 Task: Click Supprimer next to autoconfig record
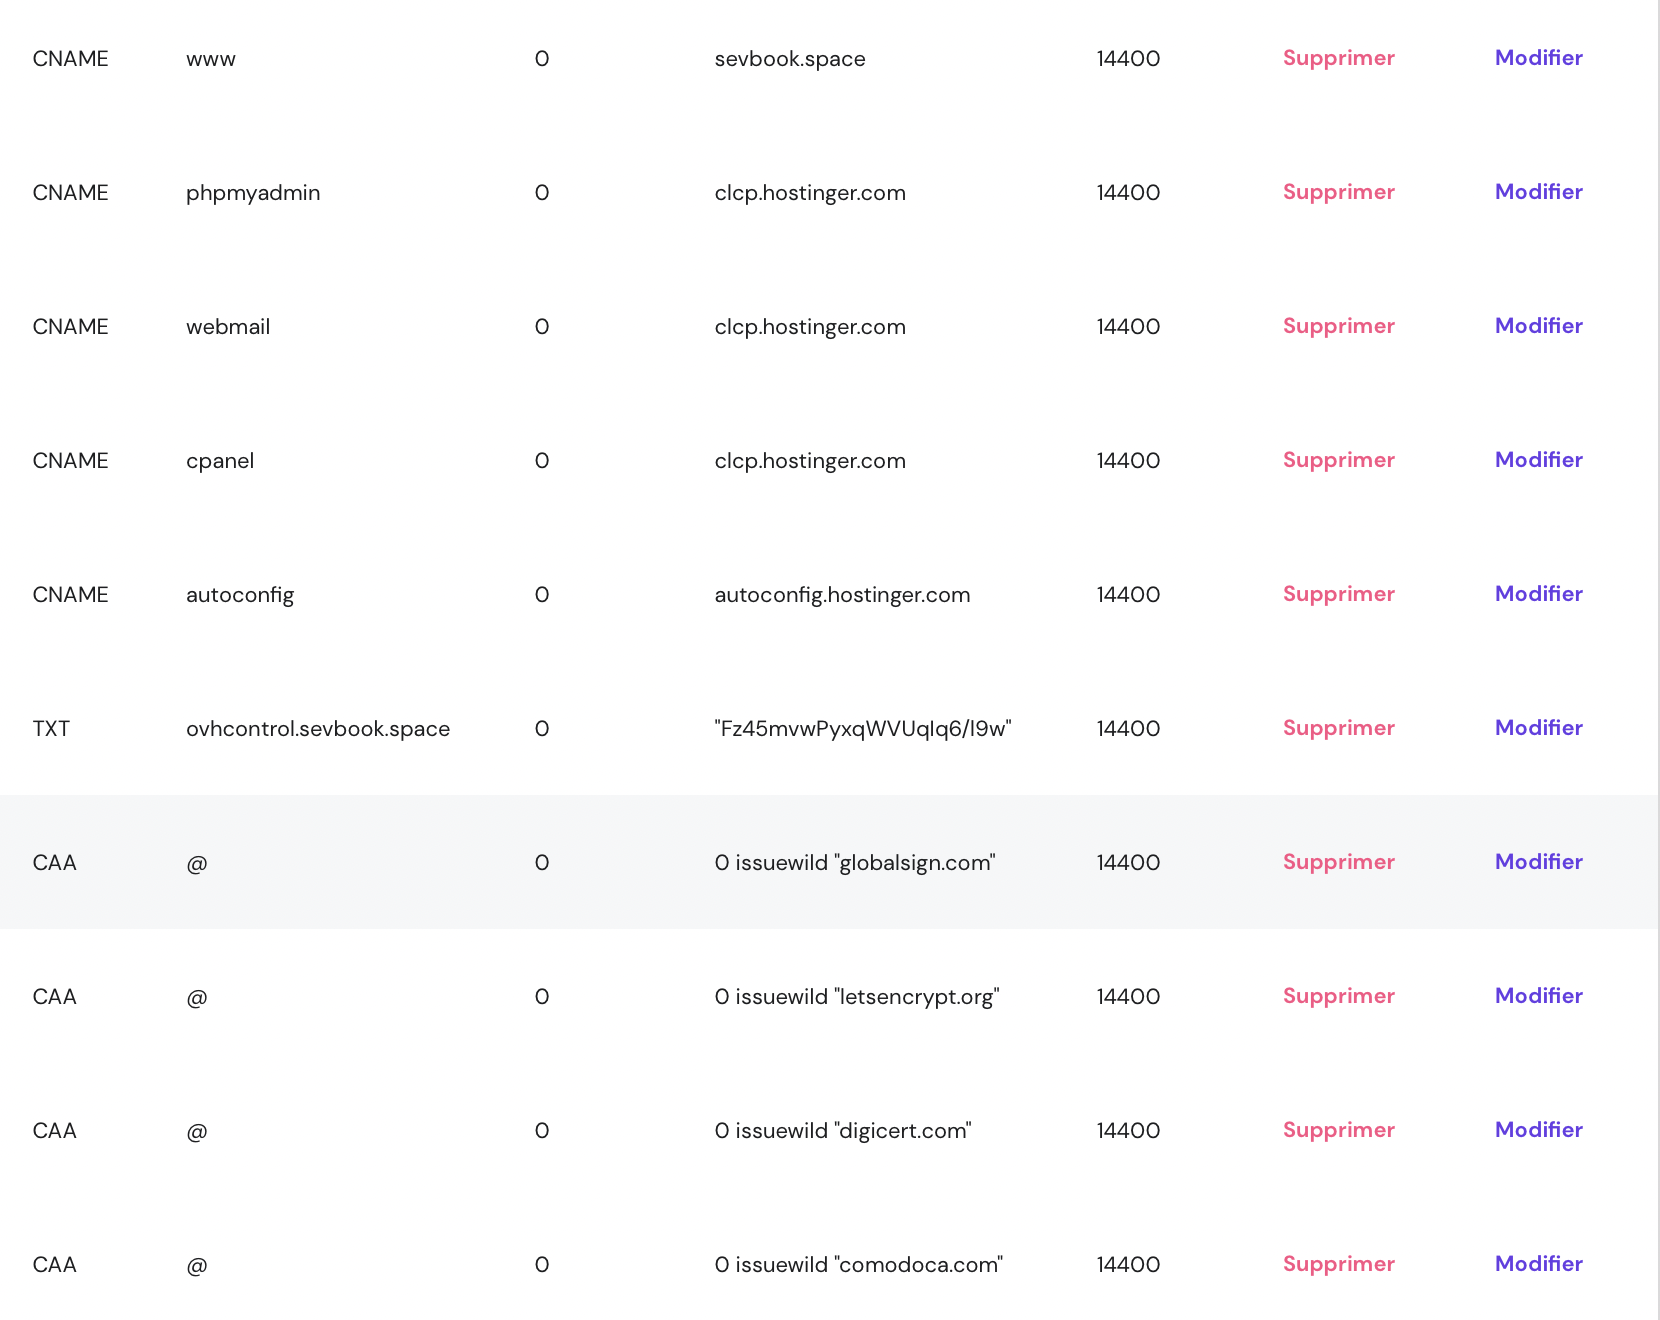pyautogui.click(x=1338, y=594)
